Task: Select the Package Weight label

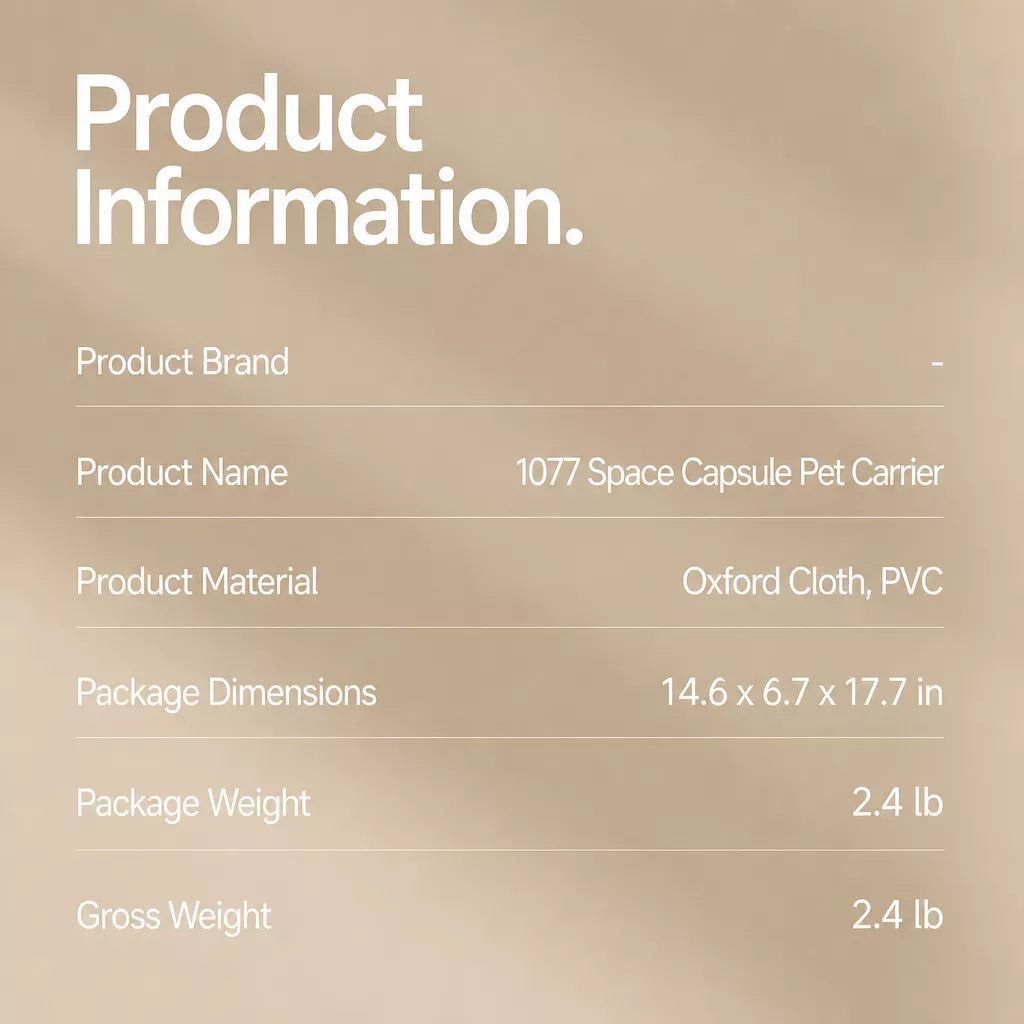Action: (x=193, y=804)
